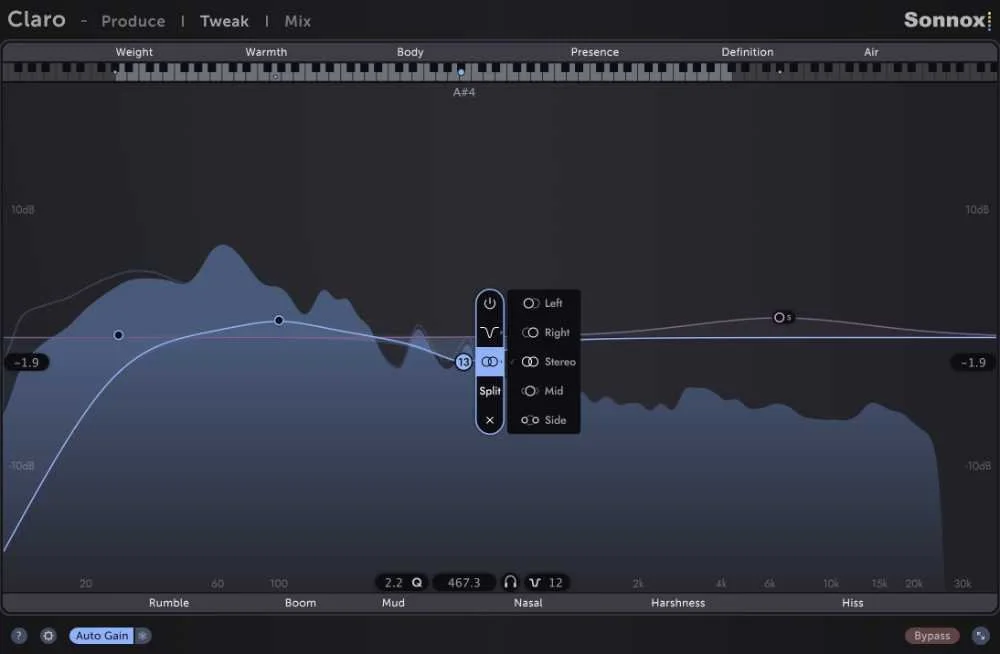Solo the band with the headphones icon

[510, 582]
